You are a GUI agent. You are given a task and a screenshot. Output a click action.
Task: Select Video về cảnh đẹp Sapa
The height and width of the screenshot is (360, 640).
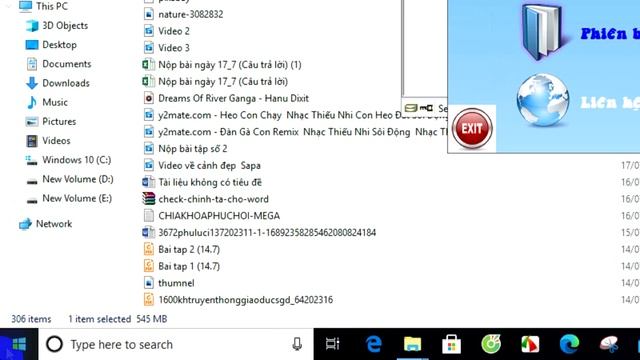pos(209,165)
